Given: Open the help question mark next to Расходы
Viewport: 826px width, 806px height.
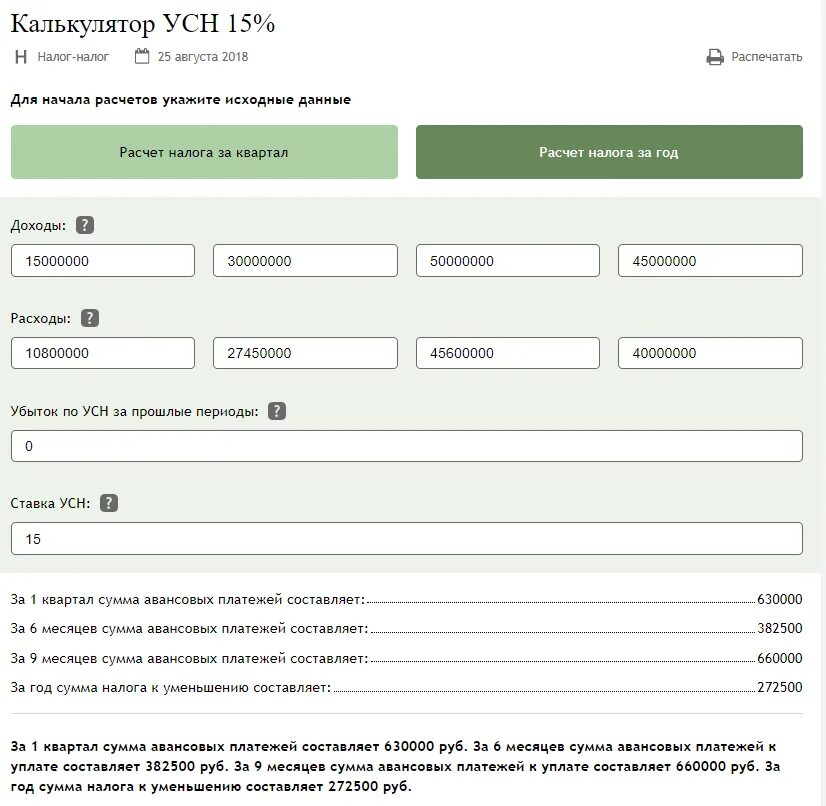Looking at the screenshot, I should [90, 318].
